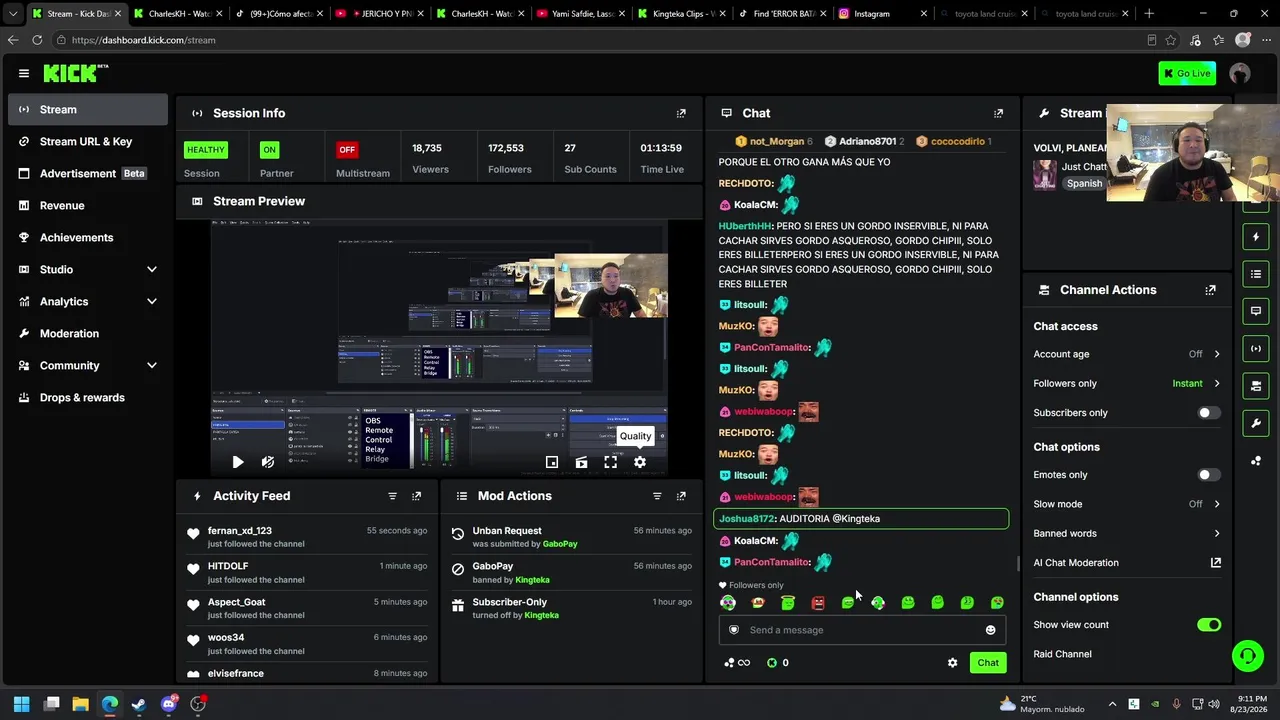Select the Joshua8172 AUDITORIA chat message

tap(861, 519)
